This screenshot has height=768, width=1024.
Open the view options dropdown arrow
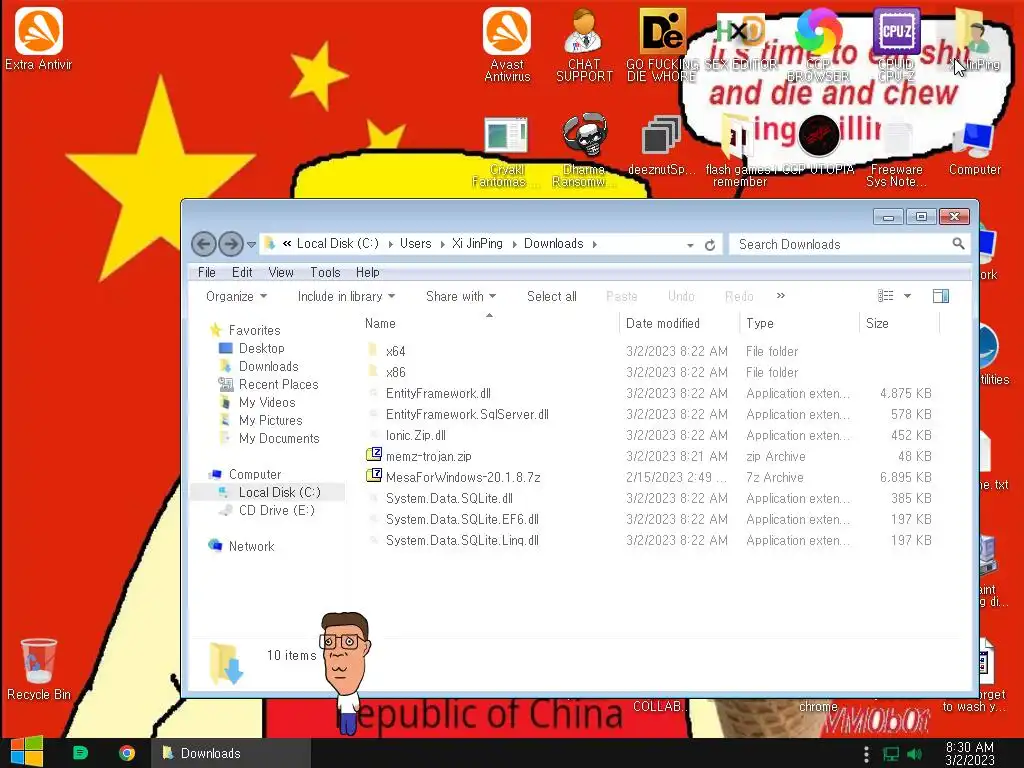tap(907, 296)
